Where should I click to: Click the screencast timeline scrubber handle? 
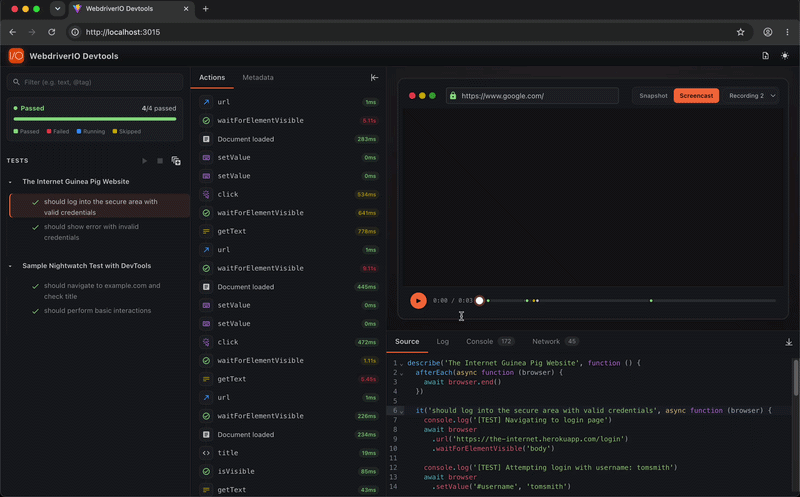[479, 301]
